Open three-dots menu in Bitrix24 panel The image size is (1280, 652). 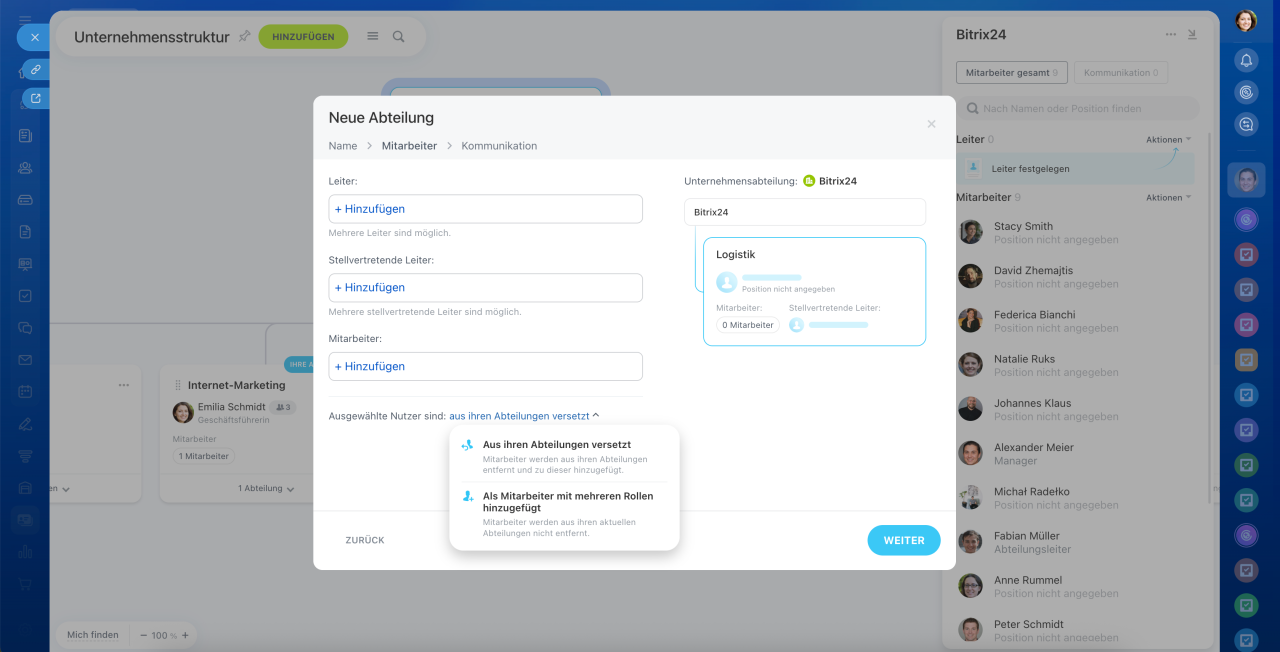point(1171,34)
